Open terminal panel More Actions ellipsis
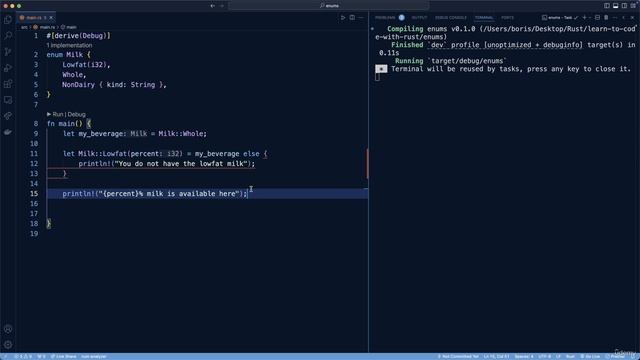Viewport: 640px width, 360px height. click(x=615, y=18)
